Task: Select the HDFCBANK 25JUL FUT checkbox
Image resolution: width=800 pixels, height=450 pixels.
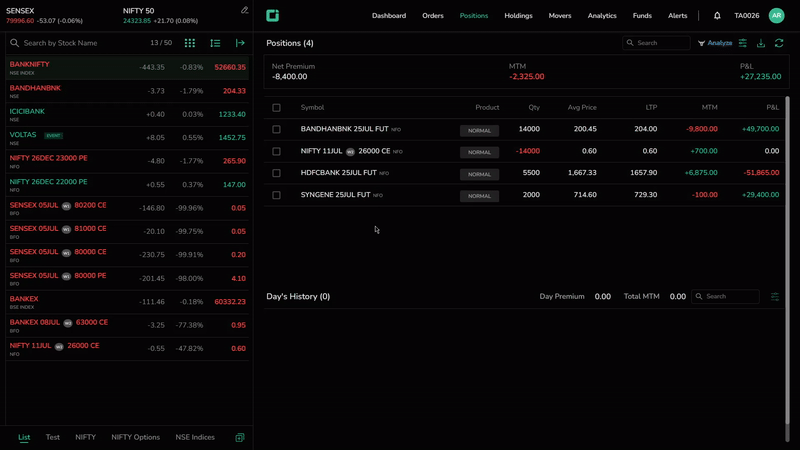Action: coord(277,173)
